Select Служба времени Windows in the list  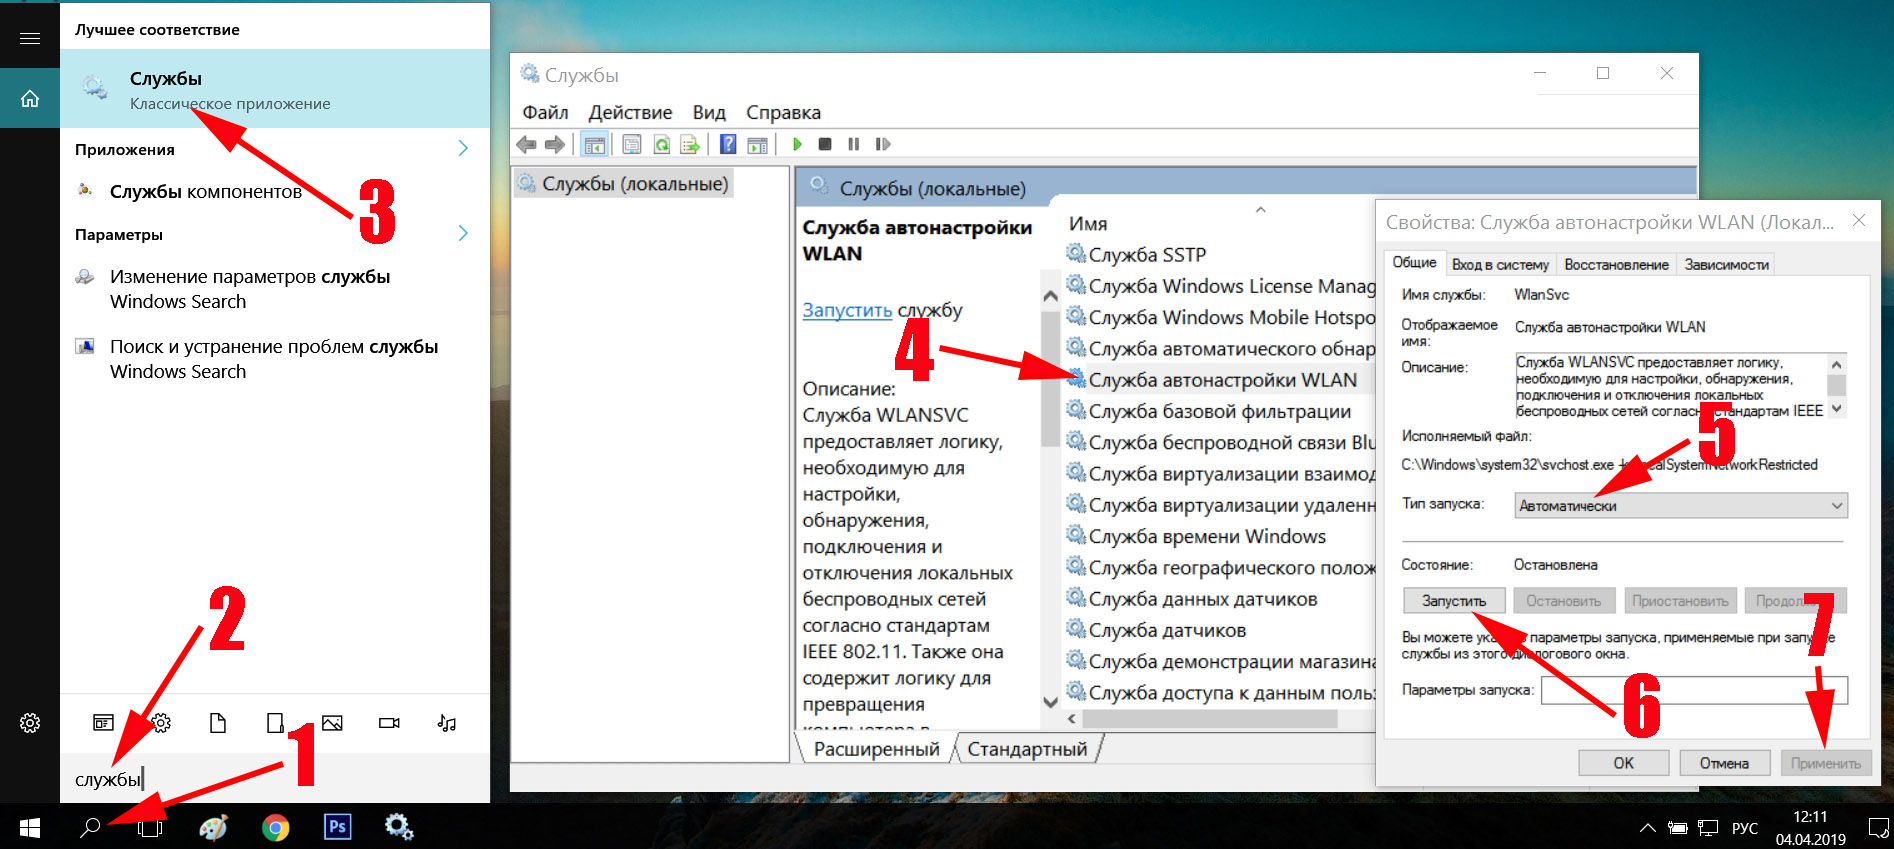tap(1207, 536)
